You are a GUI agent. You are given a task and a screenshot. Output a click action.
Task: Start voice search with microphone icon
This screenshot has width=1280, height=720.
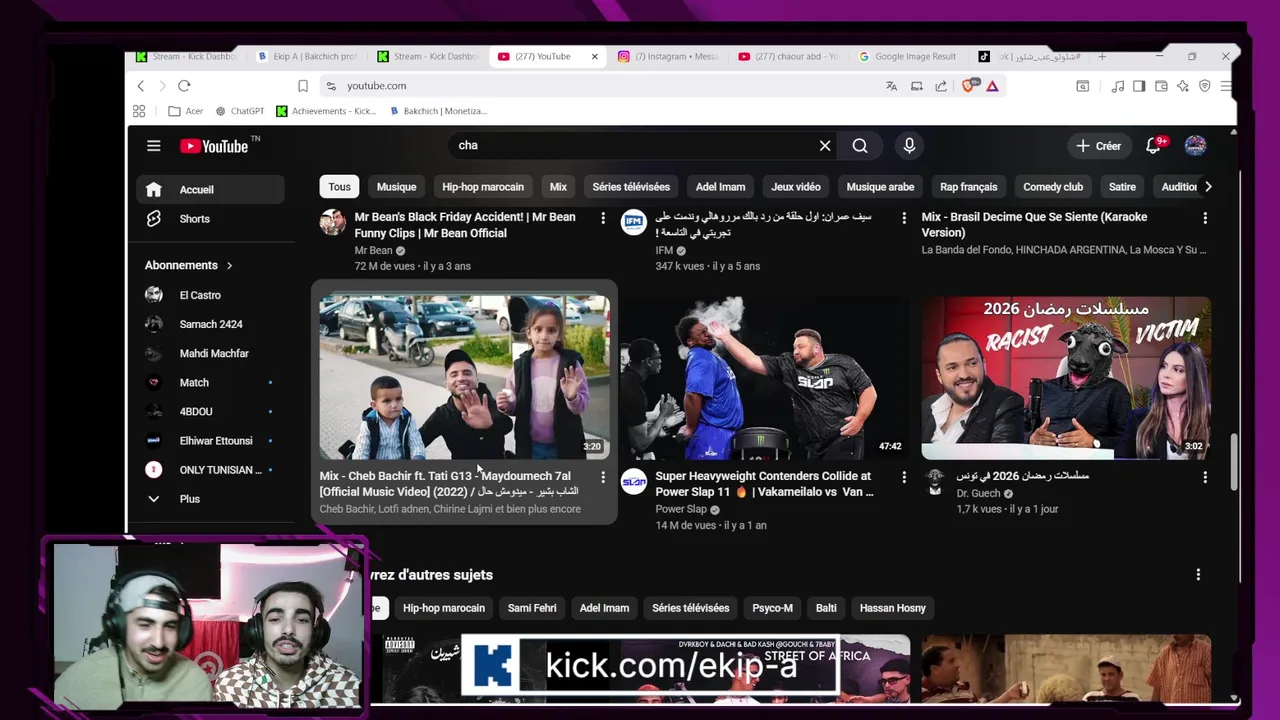pyautogui.click(x=909, y=146)
